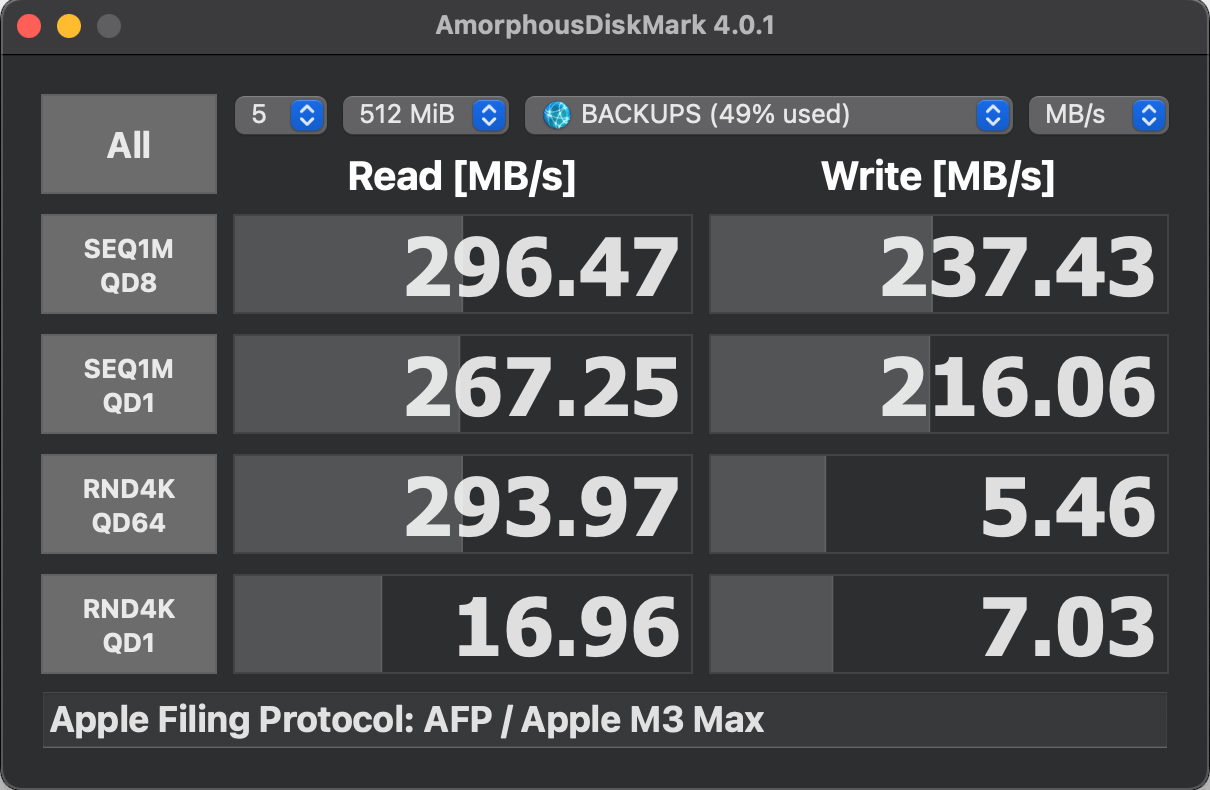Open the MB/s unit dropdown
Screen dimensions: 1210x790
(x=1097, y=115)
